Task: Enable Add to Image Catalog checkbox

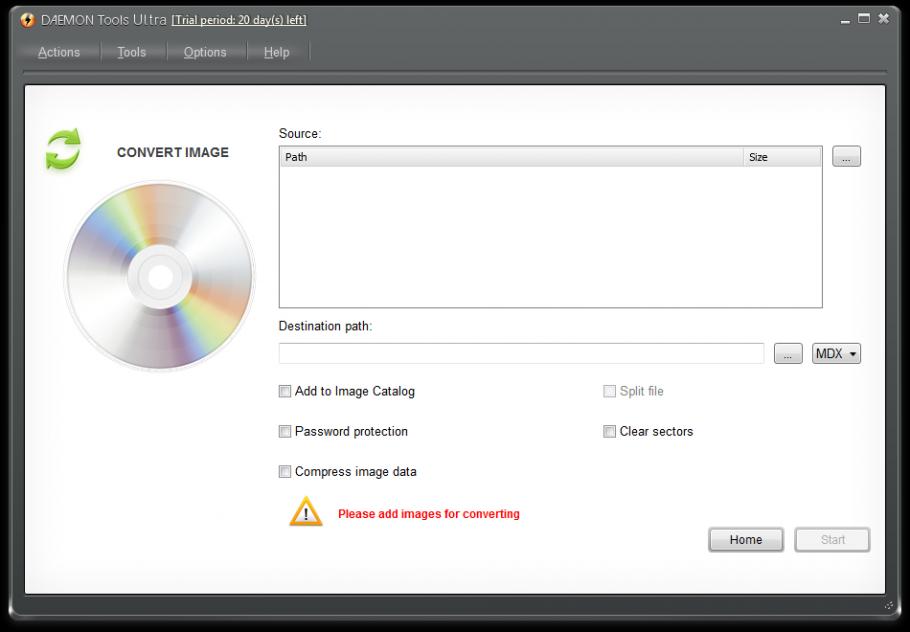Action: point(285,391)
